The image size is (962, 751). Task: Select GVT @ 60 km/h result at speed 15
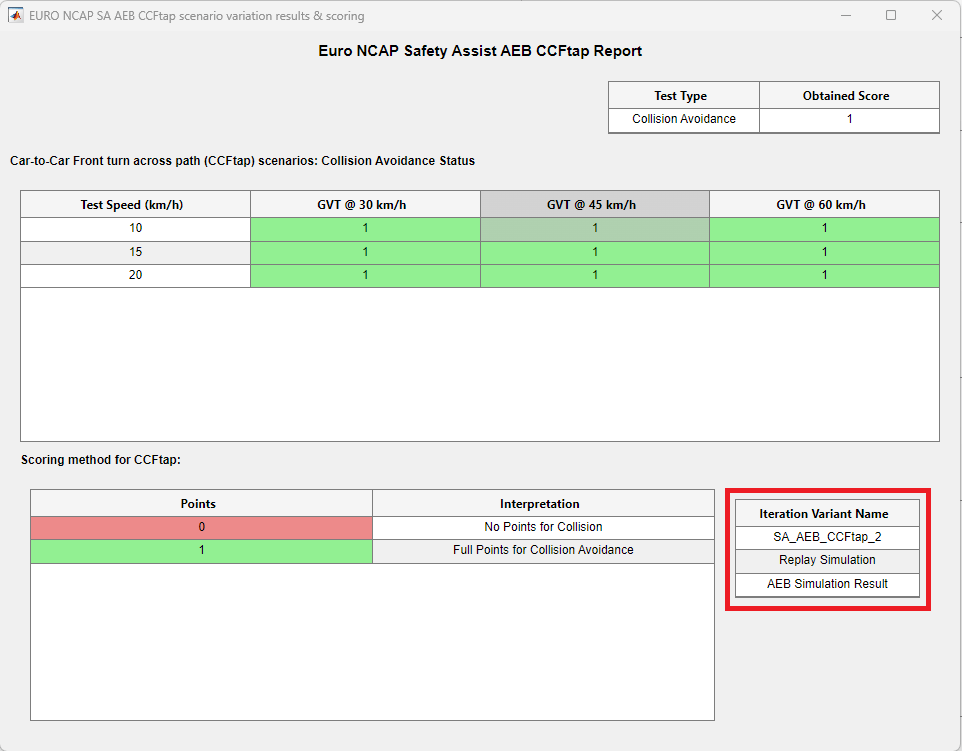[x=824, y=252]
